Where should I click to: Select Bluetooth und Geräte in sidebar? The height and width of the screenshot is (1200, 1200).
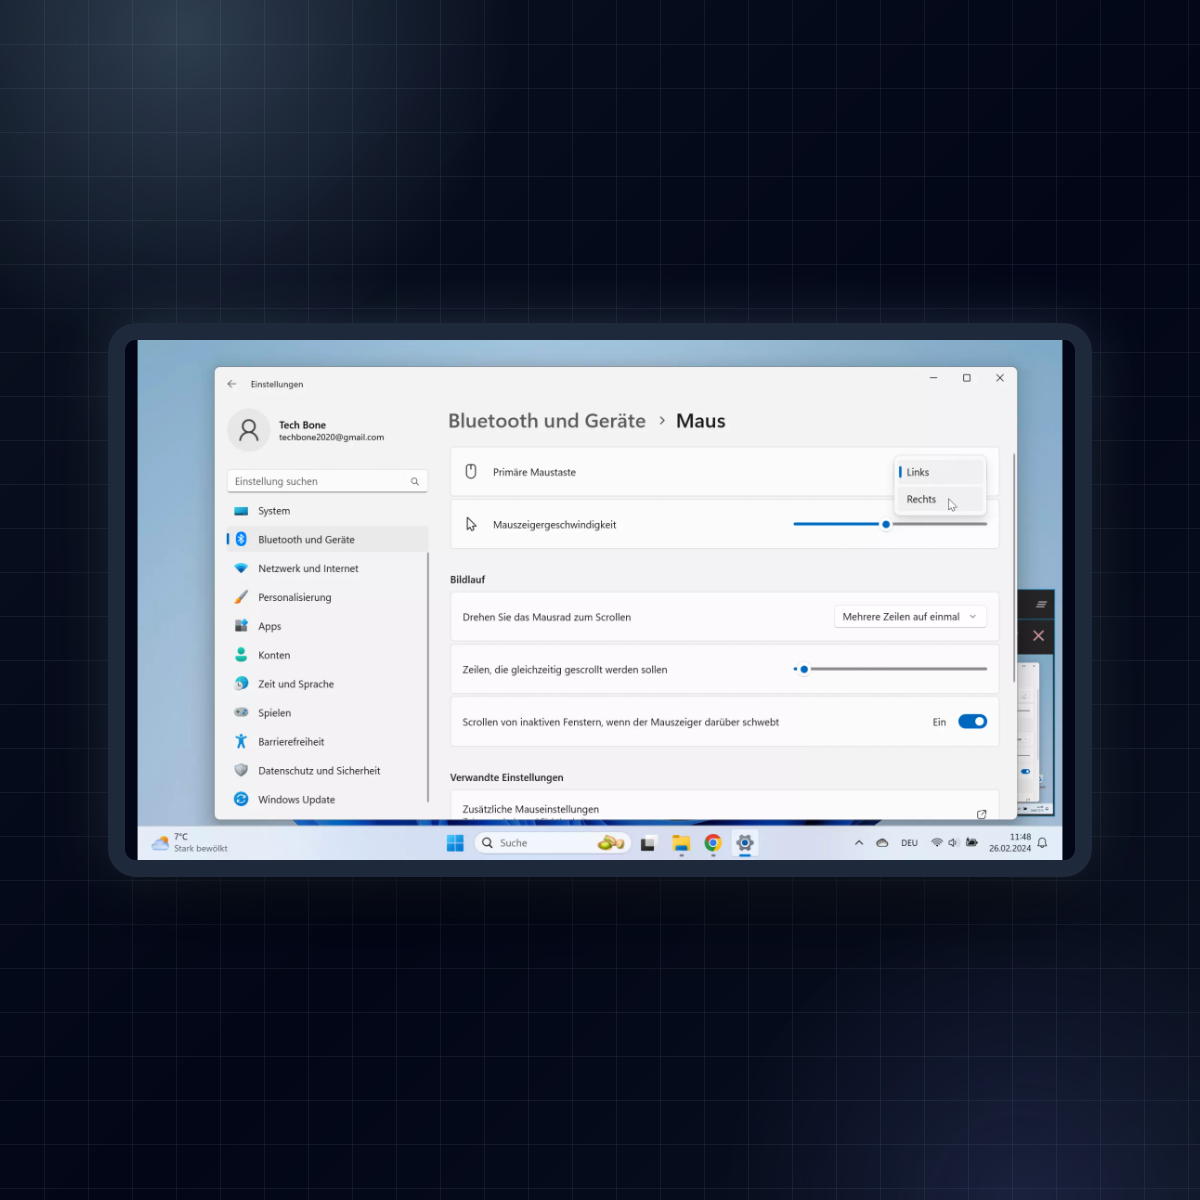click(327, 540)
